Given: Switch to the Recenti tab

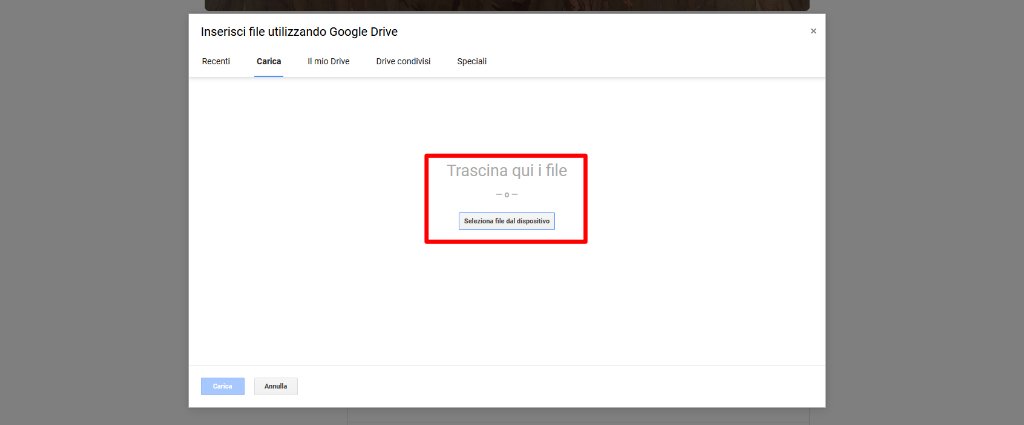Looking at the screenshot, I should coord(216,61).
